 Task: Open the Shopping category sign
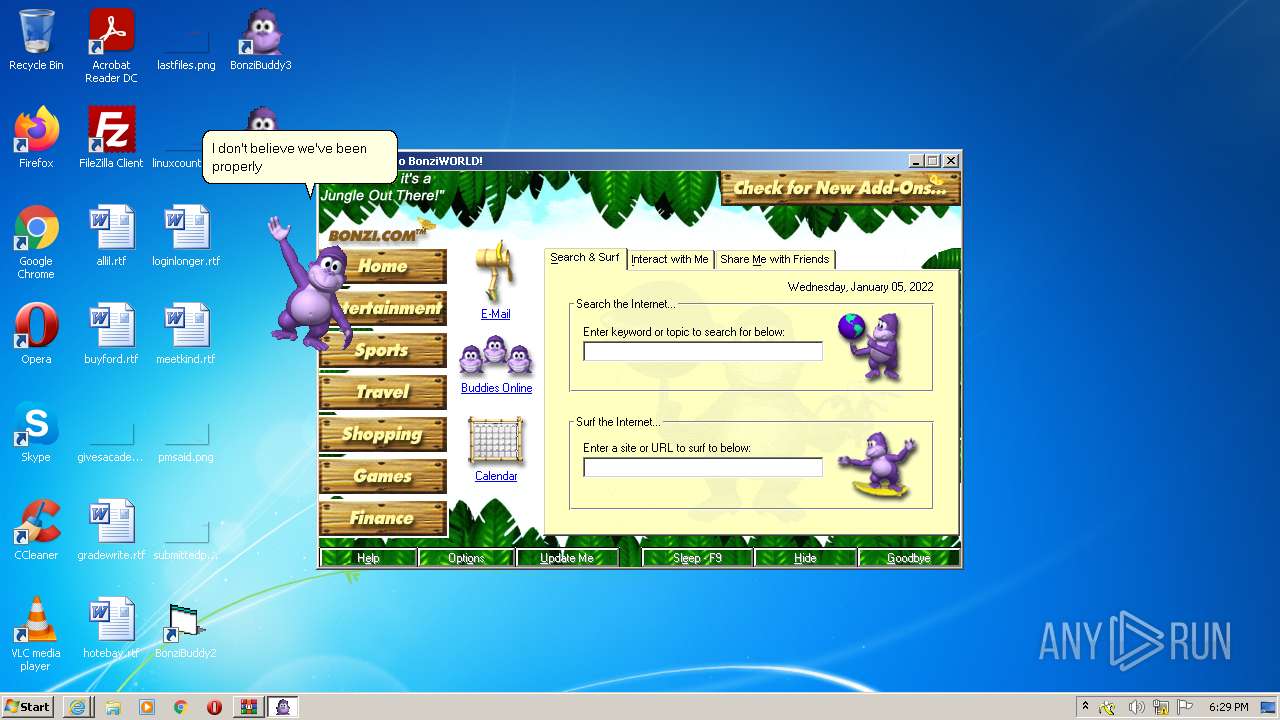383,434
